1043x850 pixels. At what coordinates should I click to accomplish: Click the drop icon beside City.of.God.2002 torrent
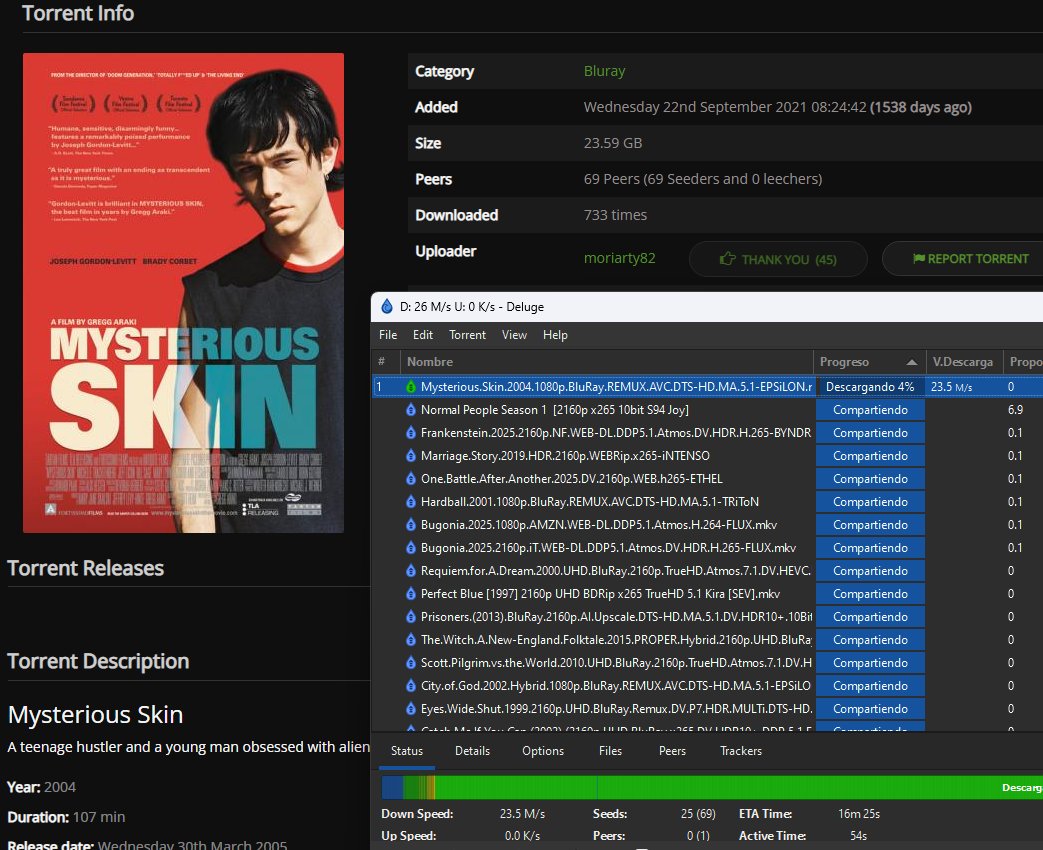(x=411, y=686)
